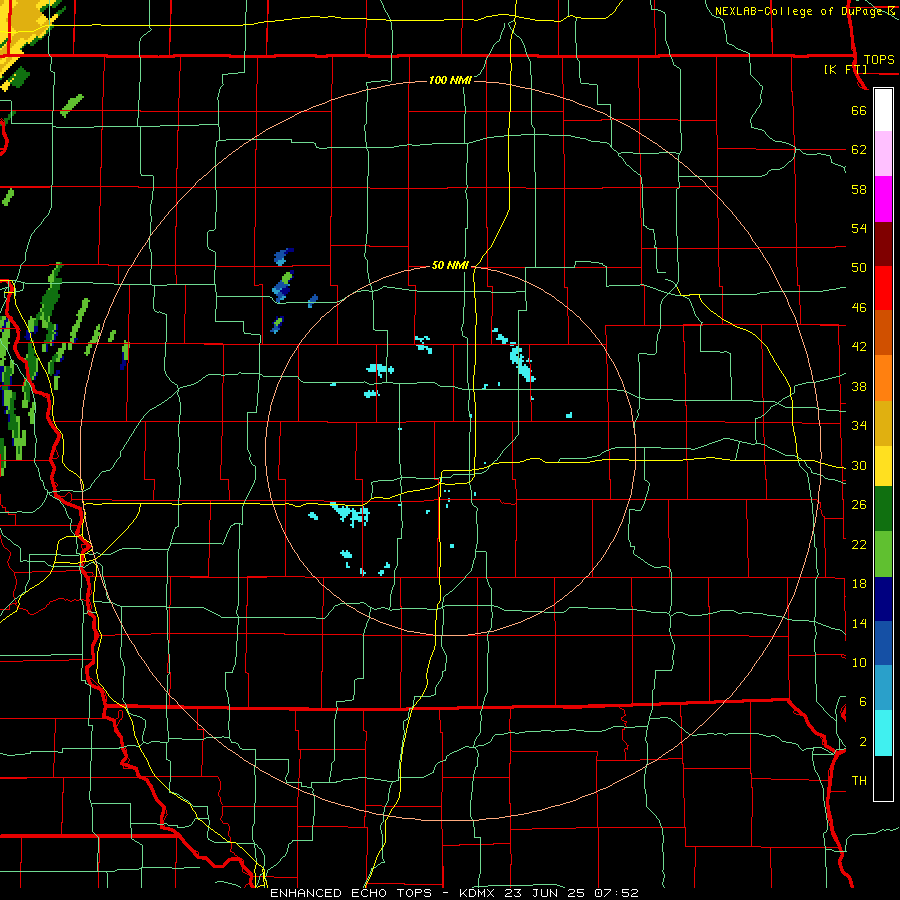Select legend value 38

pos(859,386)
